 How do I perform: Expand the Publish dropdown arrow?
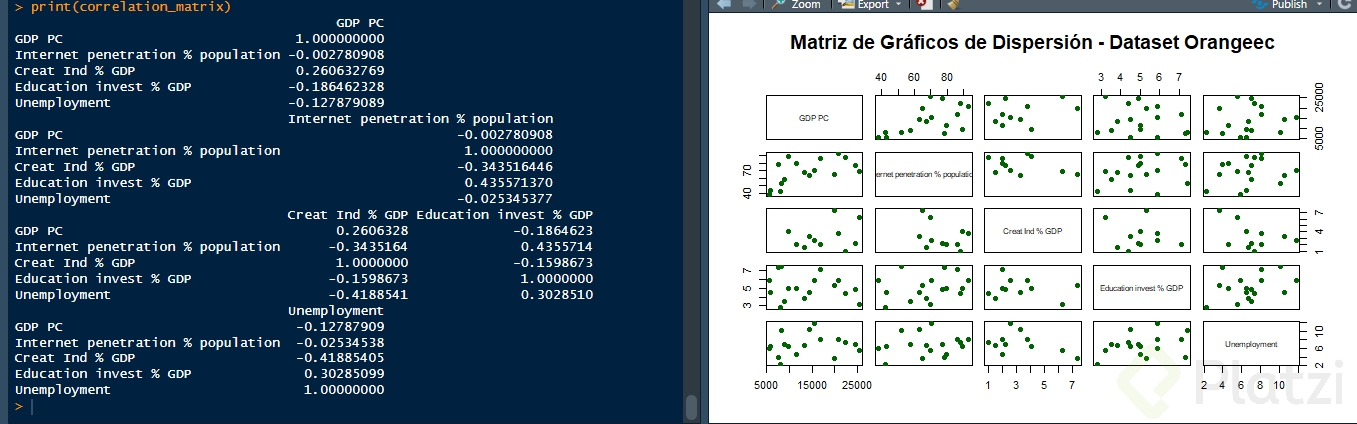1320,4
